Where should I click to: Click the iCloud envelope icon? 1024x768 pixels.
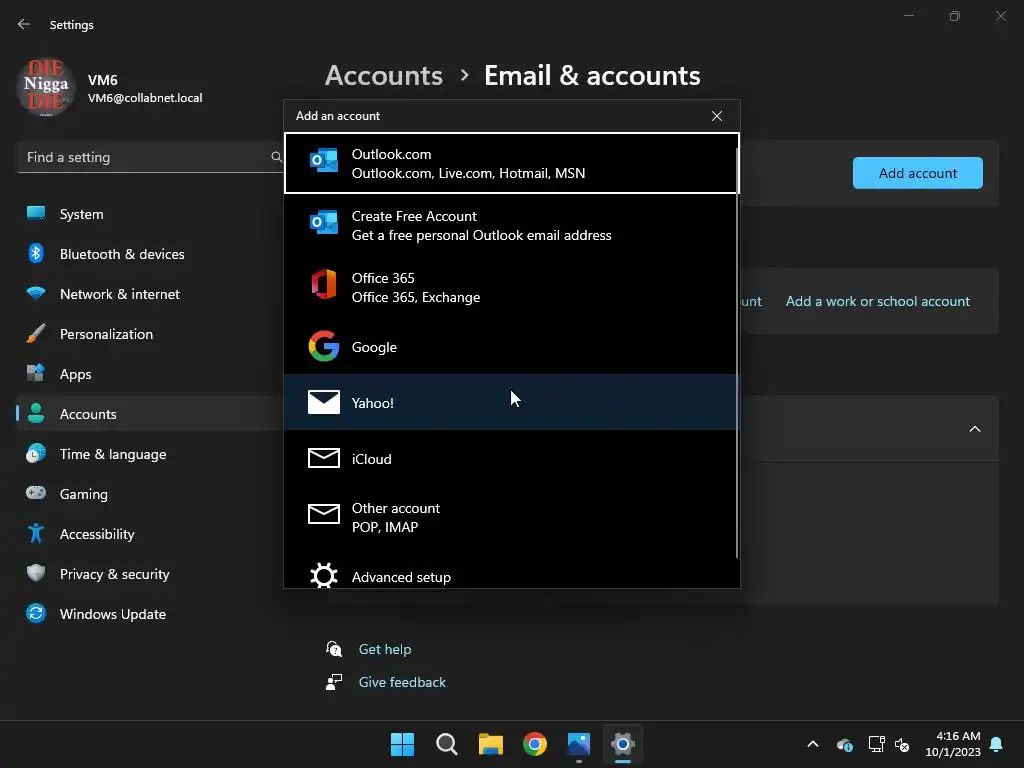pyautogui.click(x=324, y=458)
